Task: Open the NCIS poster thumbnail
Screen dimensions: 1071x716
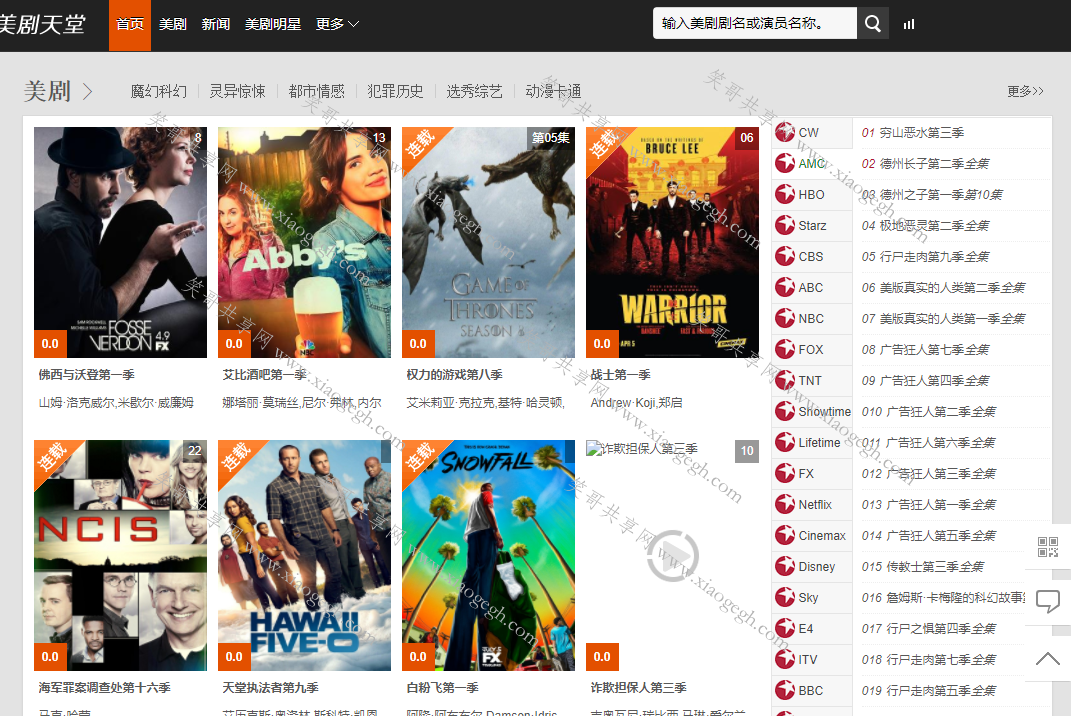Action: 120,555
